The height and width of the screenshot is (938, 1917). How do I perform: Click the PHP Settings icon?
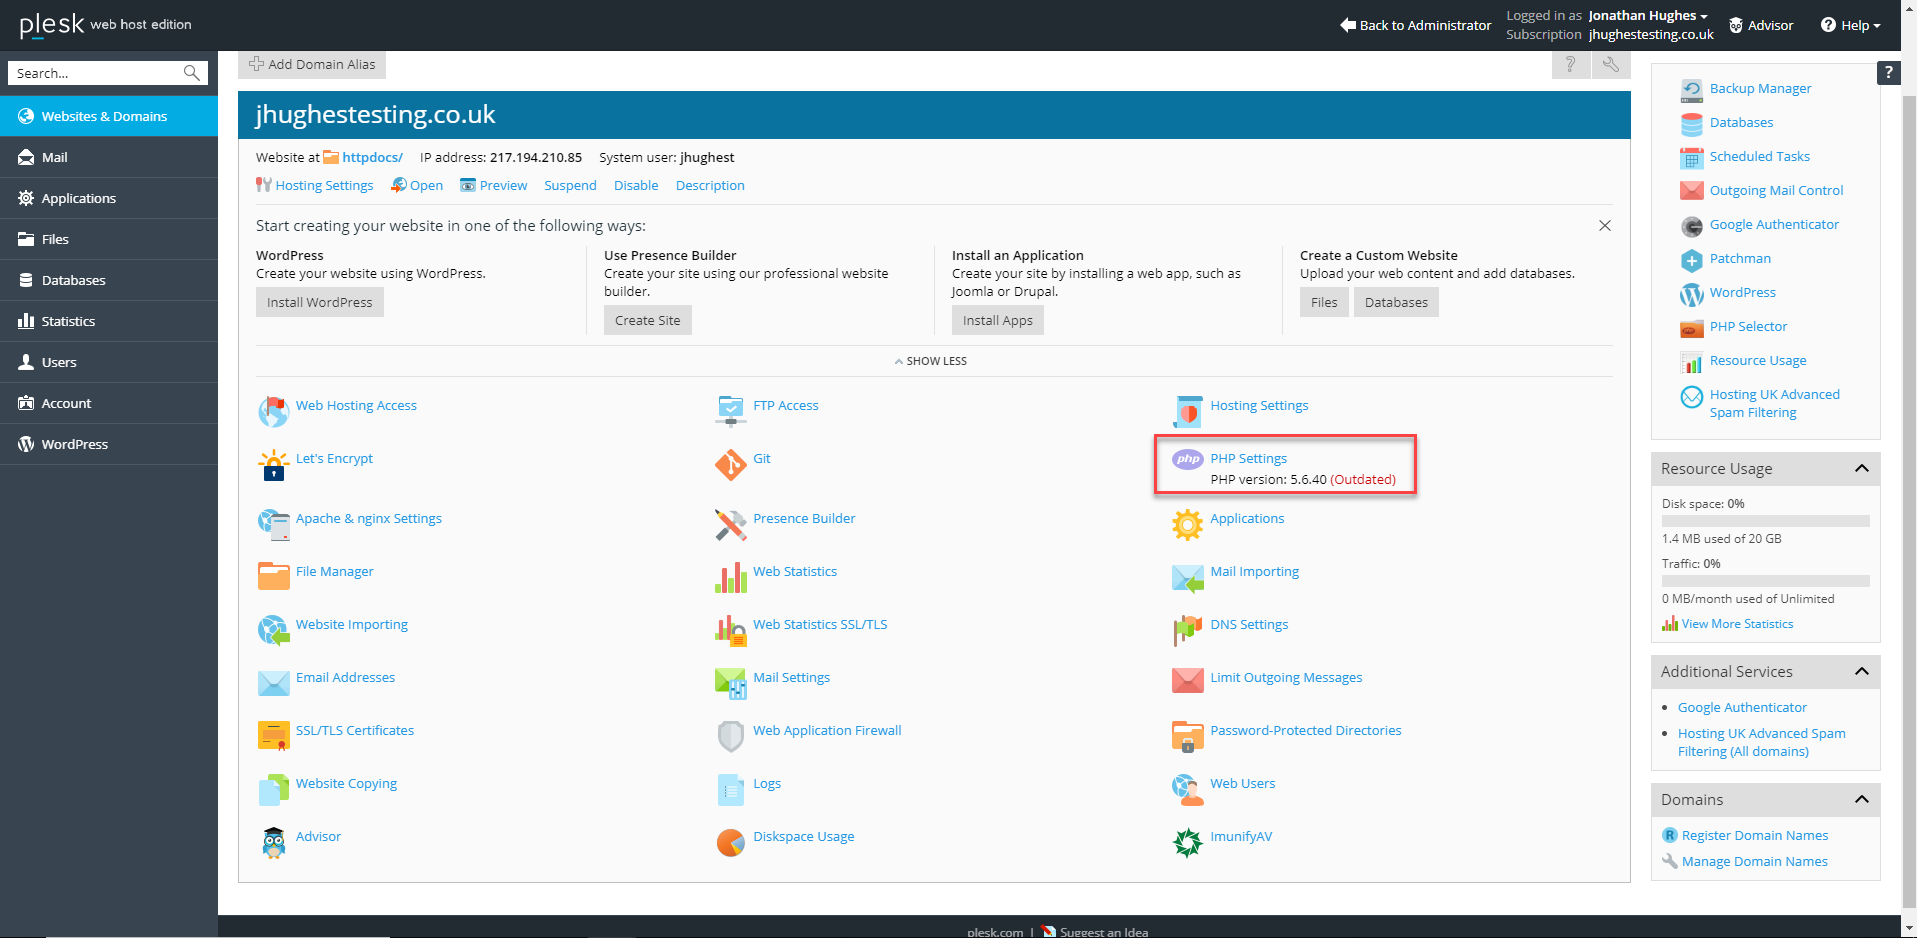(x=1188, y=459)
